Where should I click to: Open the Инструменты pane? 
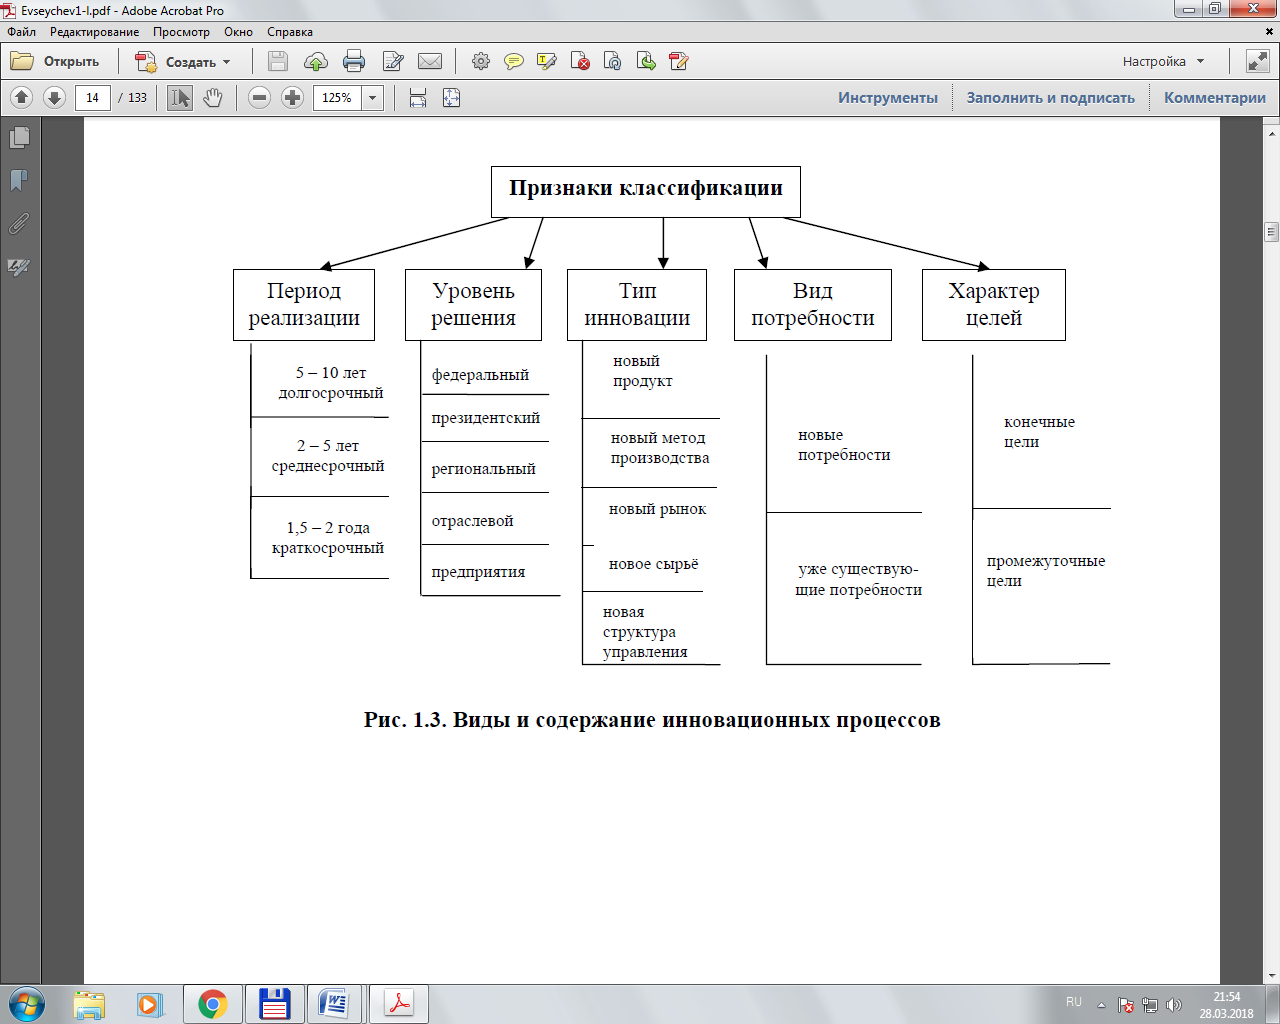click(x=887, y=98)
